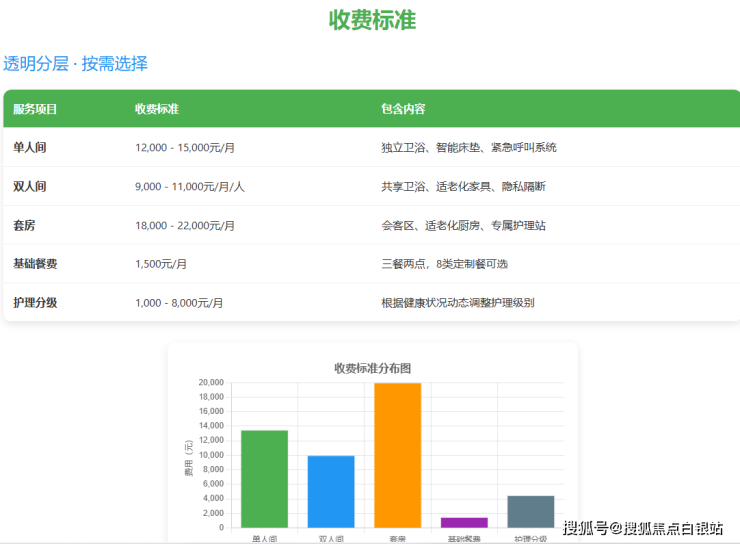
Task: Select the 双人间 row label
Action: click(30, 186)
